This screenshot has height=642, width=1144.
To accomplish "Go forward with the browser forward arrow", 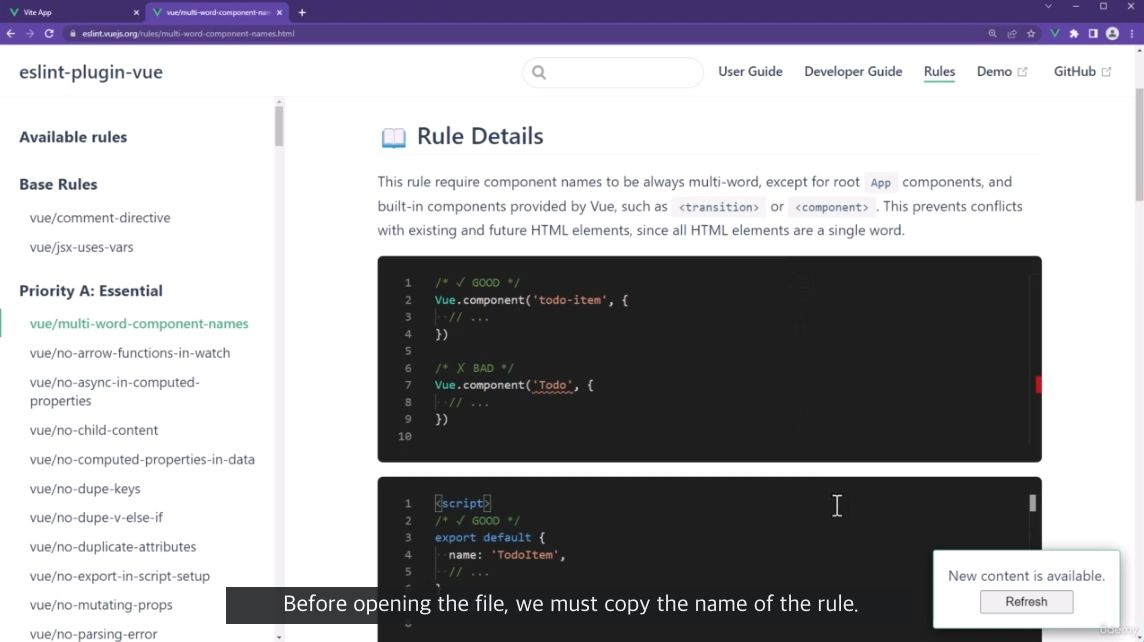I will tap(30, 34).
